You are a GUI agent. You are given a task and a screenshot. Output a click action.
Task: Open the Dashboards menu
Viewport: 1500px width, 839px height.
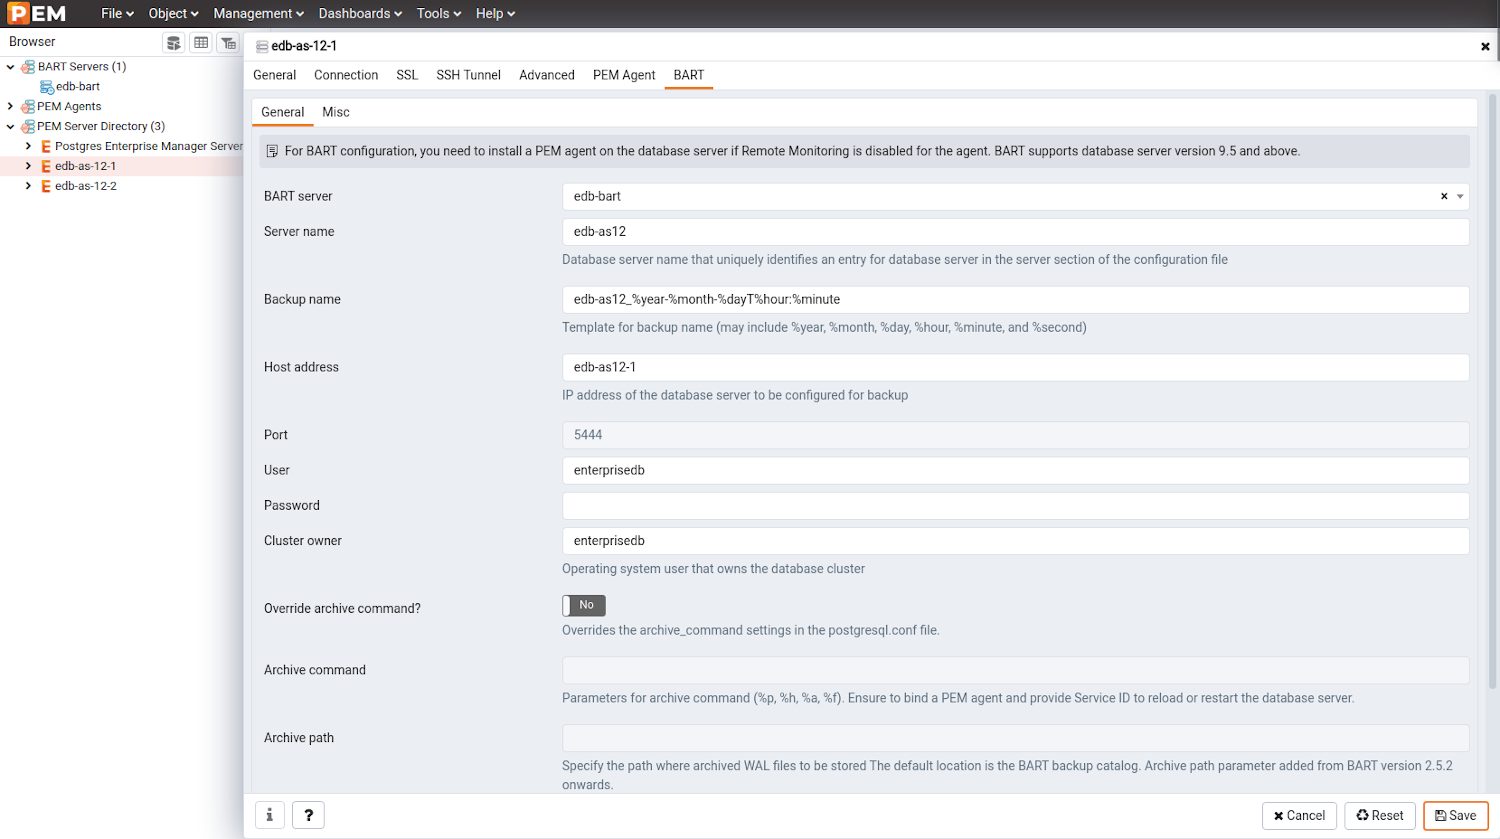click(x=360, y=14)
